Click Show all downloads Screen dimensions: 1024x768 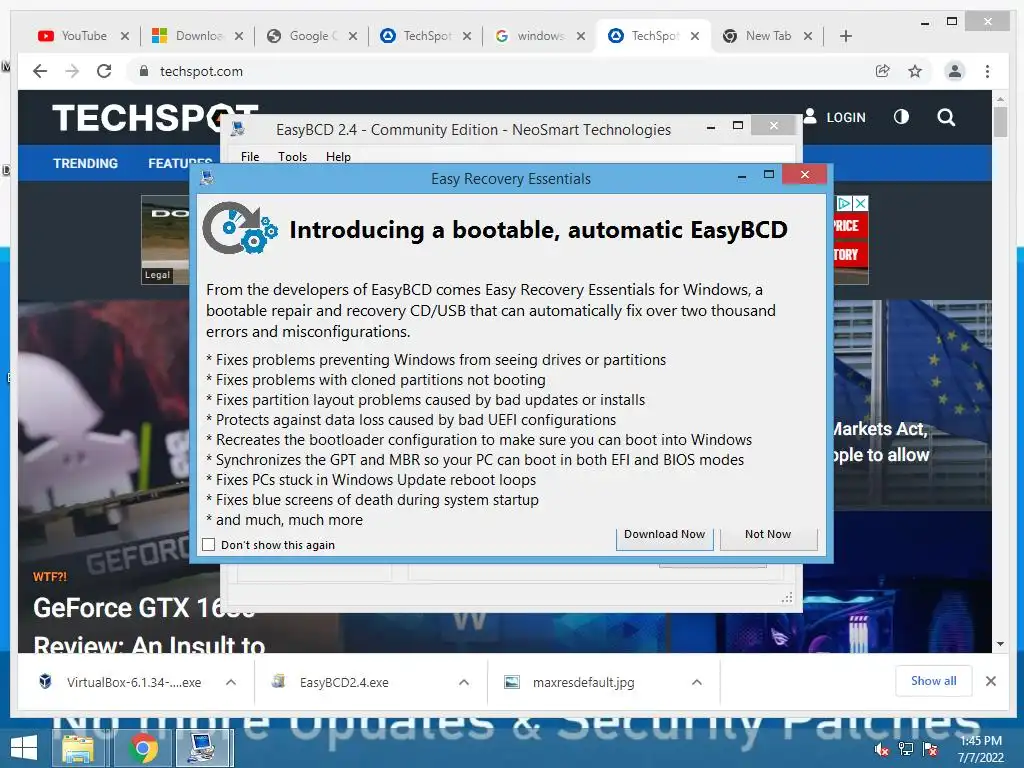click(934, 681)
